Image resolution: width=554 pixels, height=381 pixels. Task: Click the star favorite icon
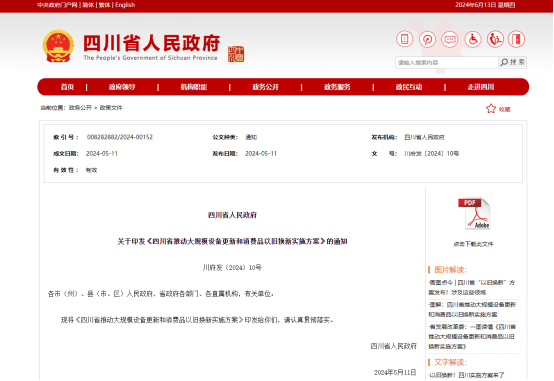491,109
